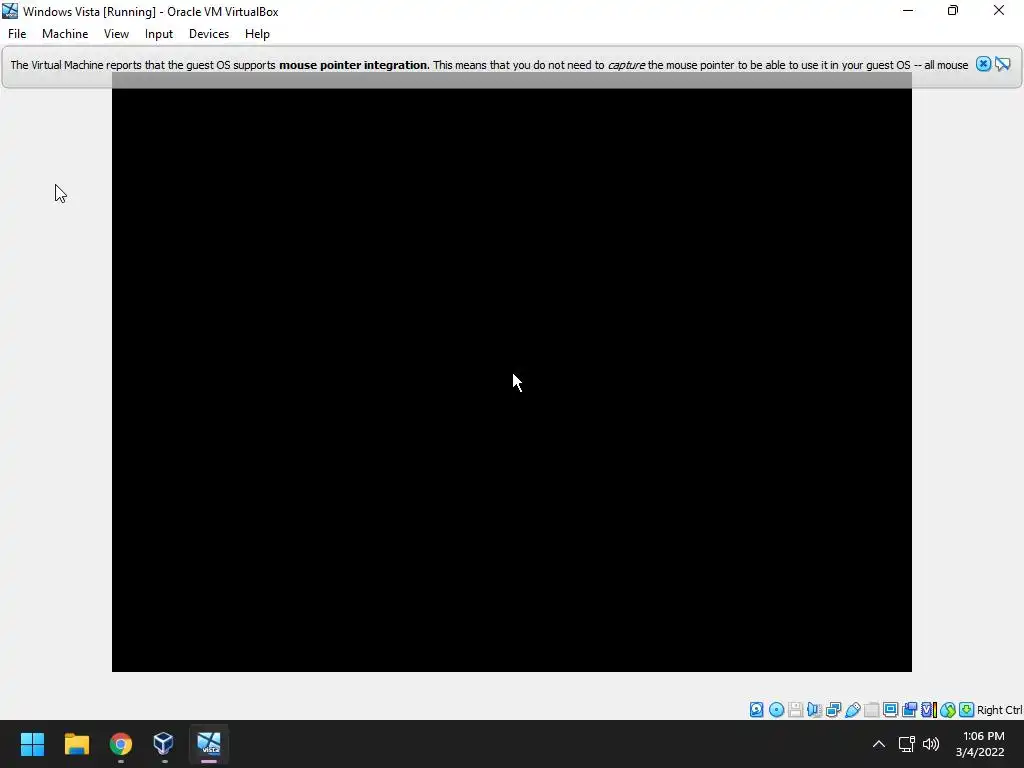Open File Explorer from taskbar
Image resolution: width=1024 pixels, height=768 pixels.
tap(76, 744)
